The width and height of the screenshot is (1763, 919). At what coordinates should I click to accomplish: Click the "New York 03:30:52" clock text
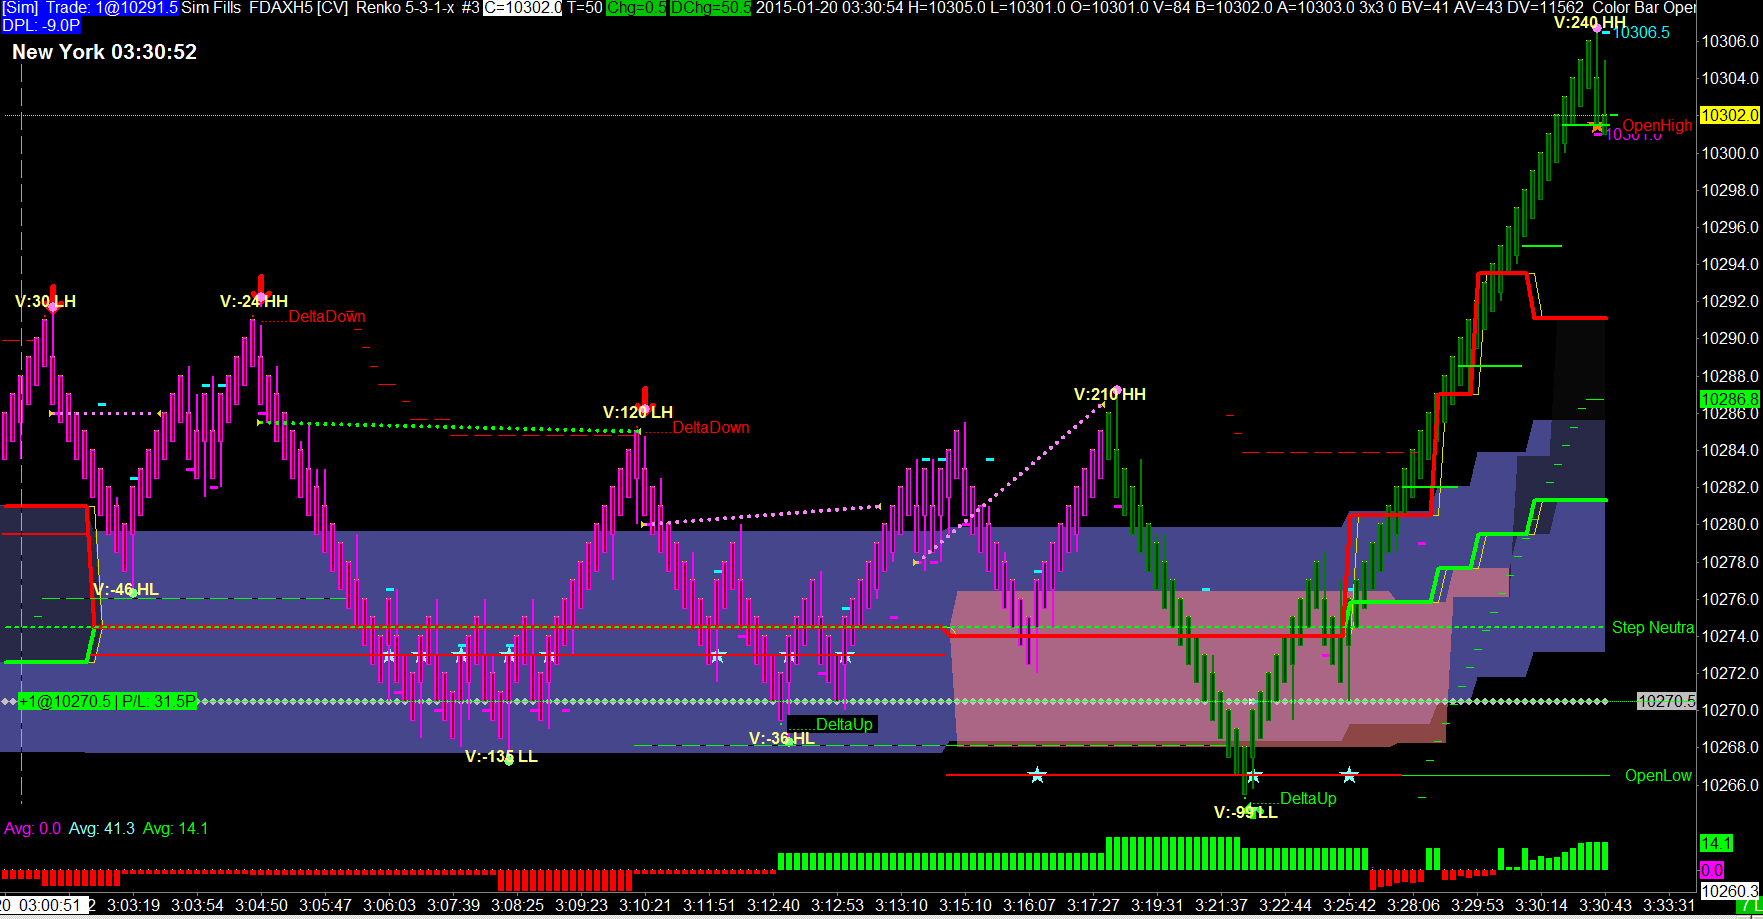(104, 52)
